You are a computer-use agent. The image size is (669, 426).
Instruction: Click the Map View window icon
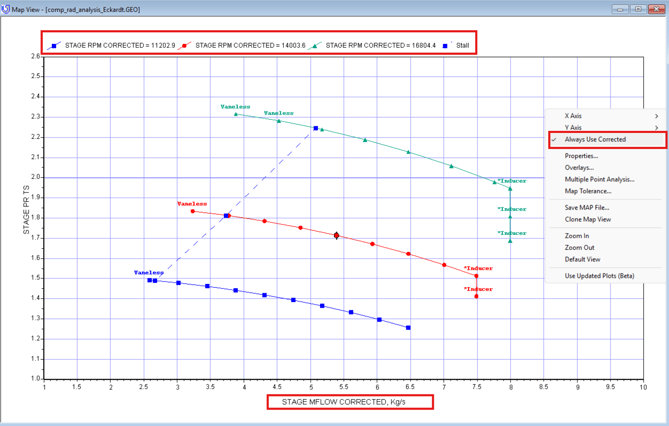click(x=7, y=8)
